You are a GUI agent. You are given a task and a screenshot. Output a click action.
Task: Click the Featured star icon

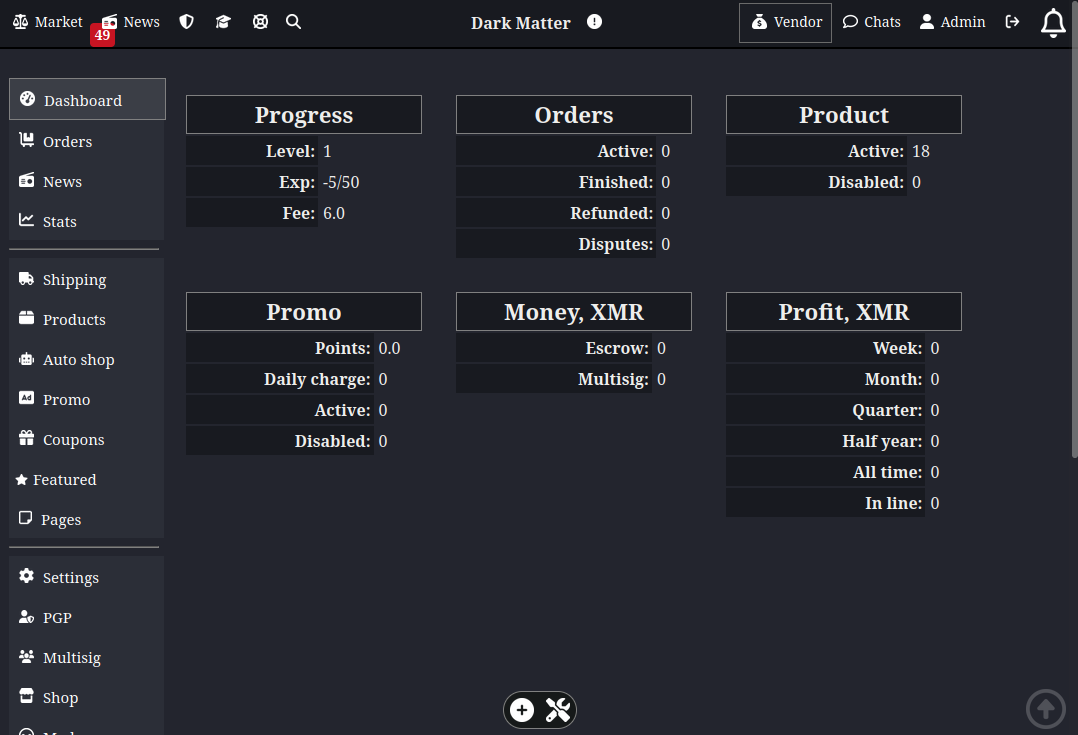click(x=21, y=479)
